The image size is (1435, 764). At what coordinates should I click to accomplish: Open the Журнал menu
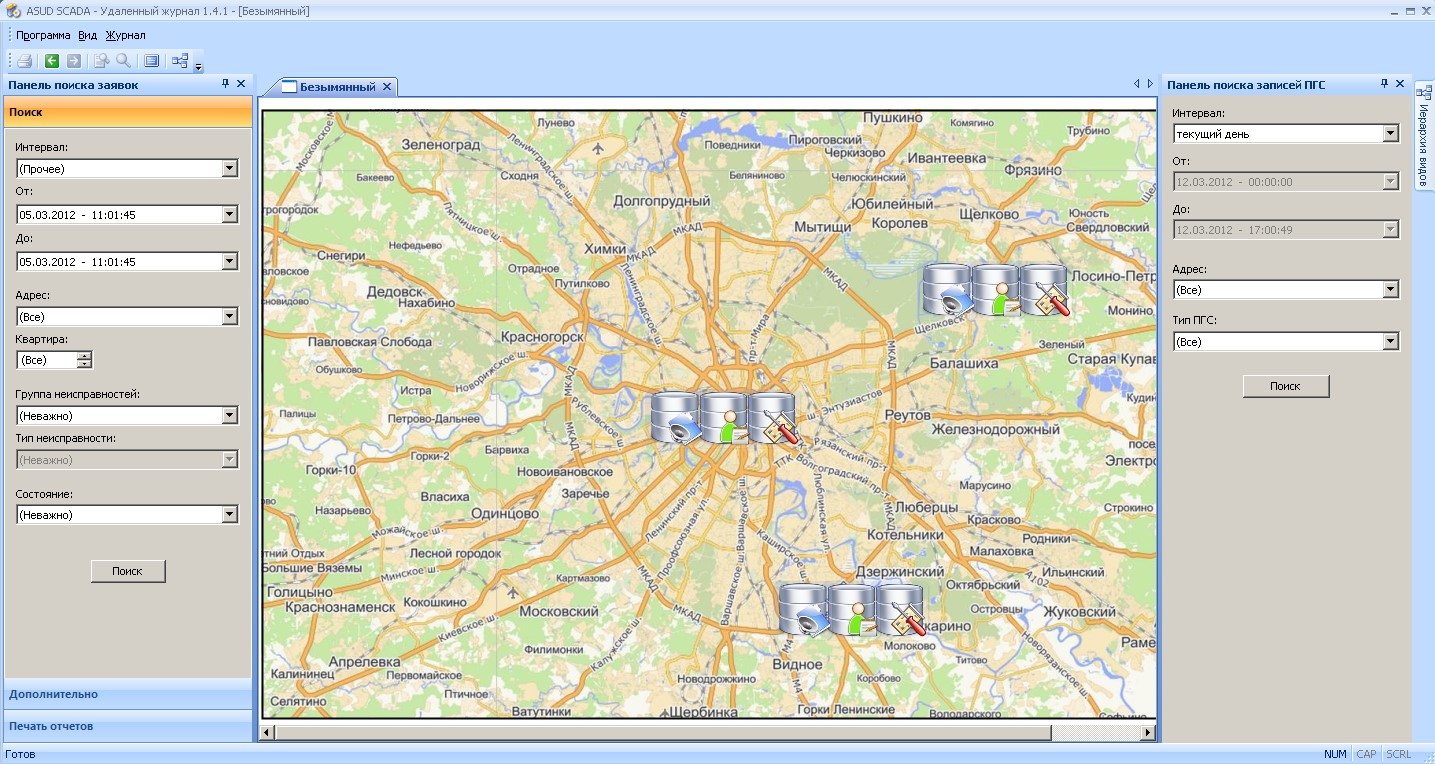[125, 35]
